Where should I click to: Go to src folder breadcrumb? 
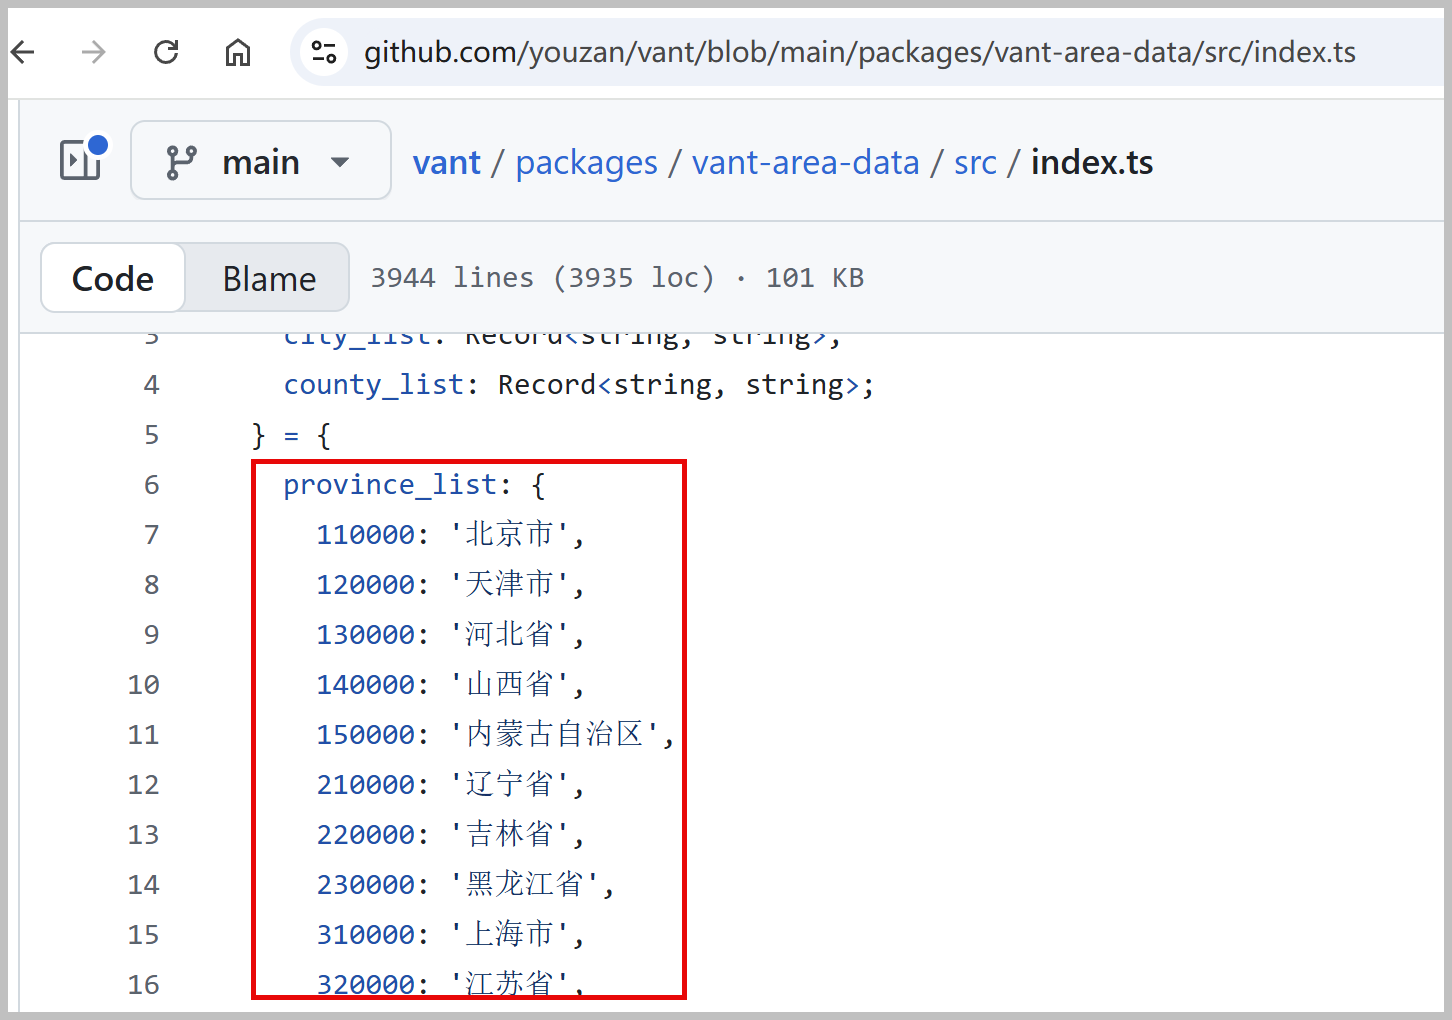(x=975, y=162)
